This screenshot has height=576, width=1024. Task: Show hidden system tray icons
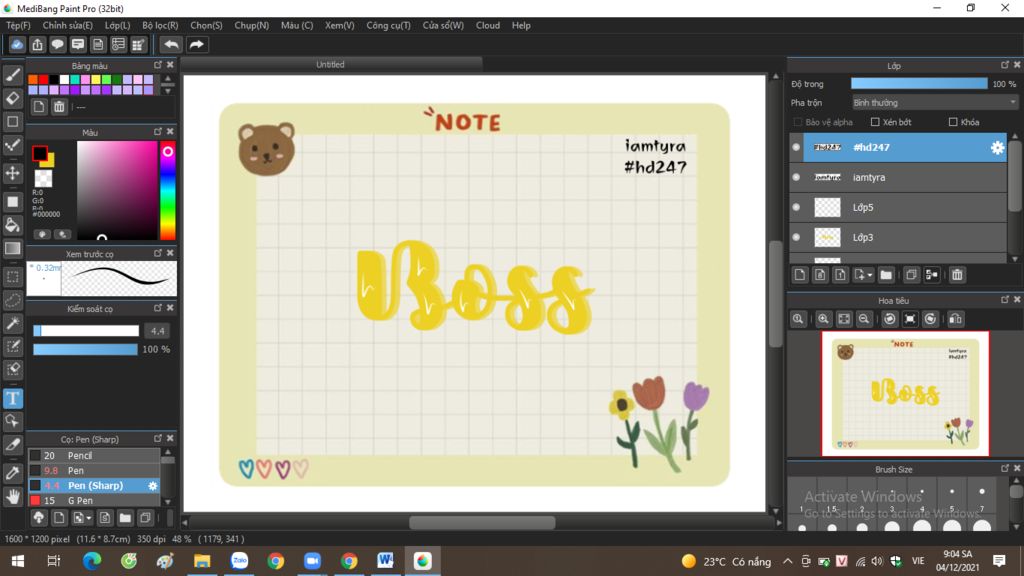[788, 561]
